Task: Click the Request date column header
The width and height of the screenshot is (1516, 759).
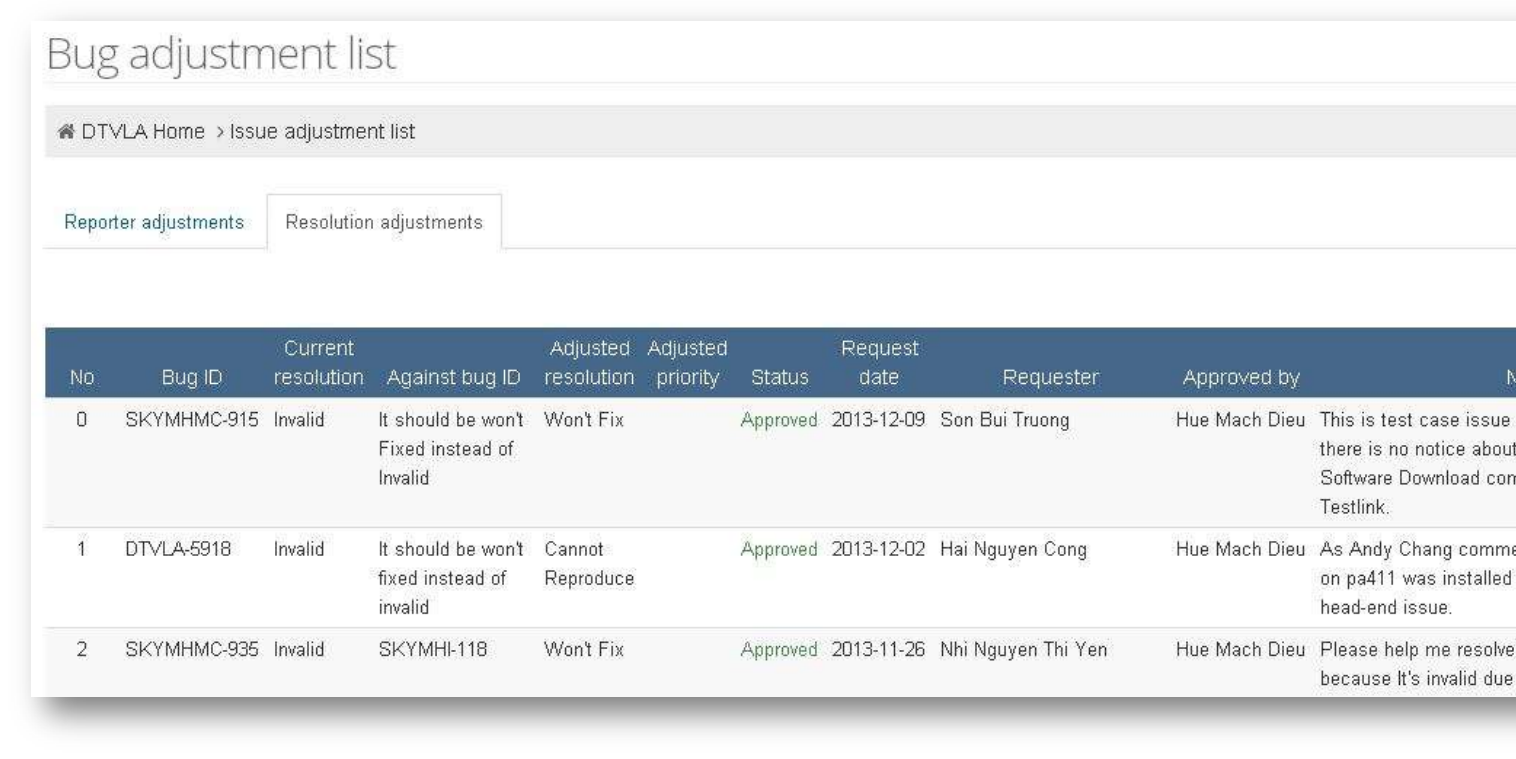Action: pyautogui.click(x=879, y=364)
